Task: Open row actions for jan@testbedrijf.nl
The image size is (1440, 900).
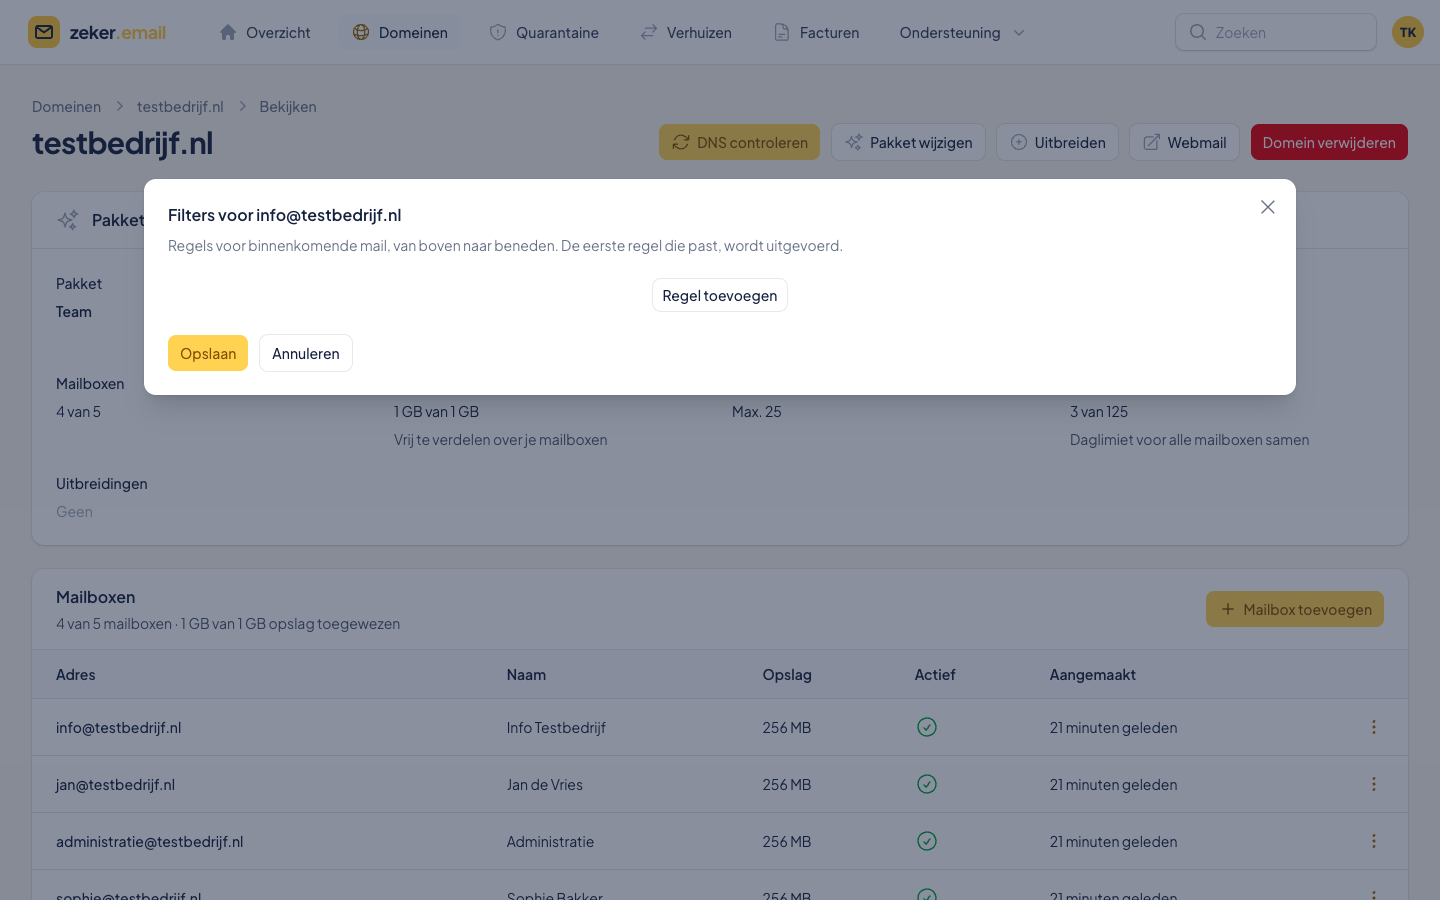Action: click(1374, 784)
